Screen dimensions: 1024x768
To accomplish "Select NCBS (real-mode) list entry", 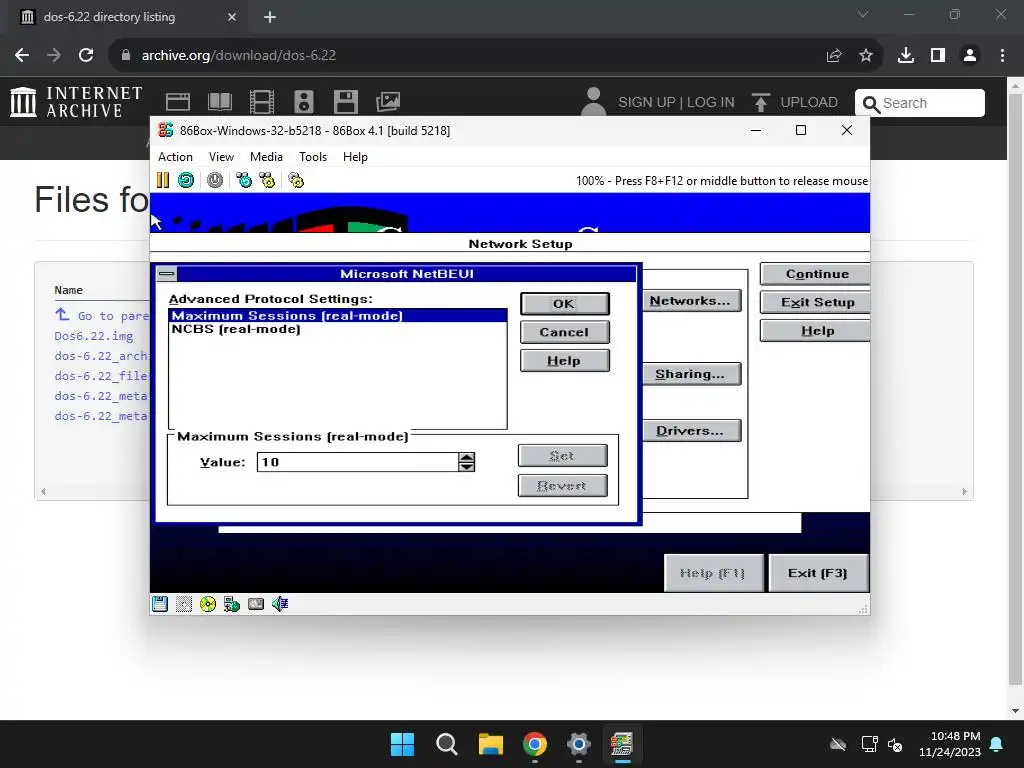I will (338, 329).
